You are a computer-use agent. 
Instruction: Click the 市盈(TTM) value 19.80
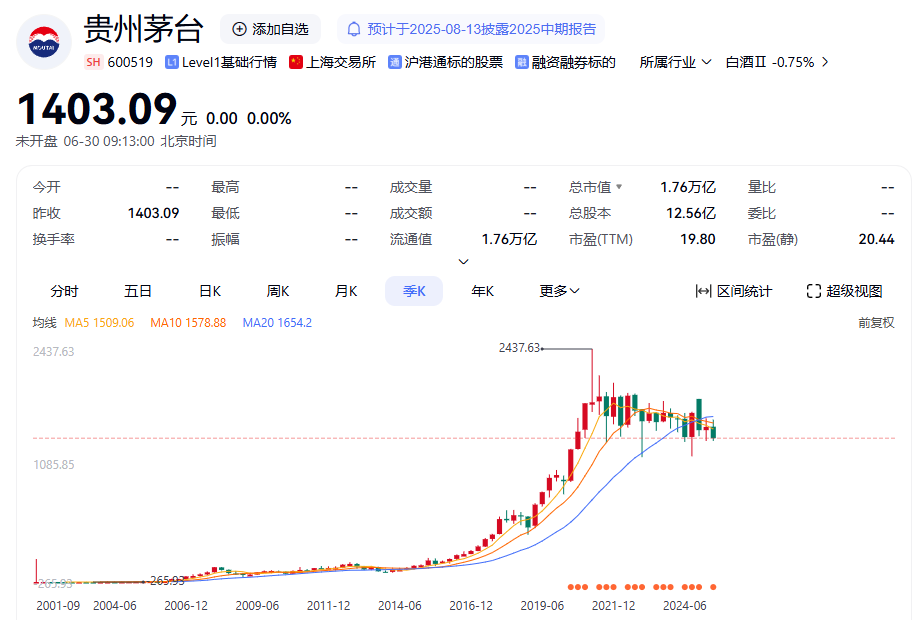[x=698, y=239]
